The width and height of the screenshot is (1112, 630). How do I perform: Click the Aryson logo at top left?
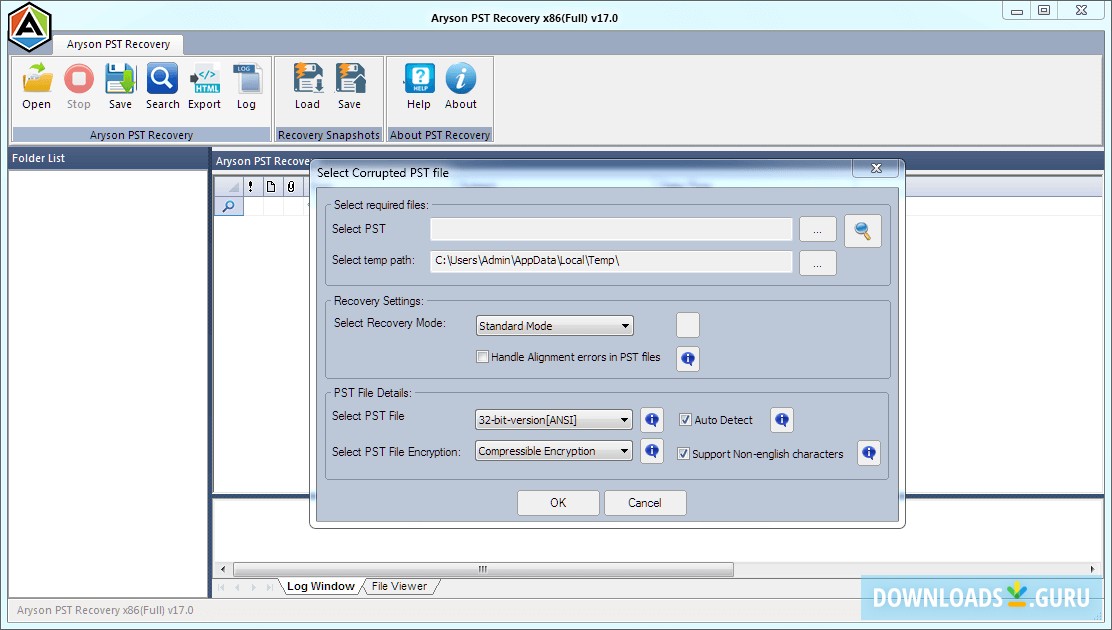coord(29,27)
